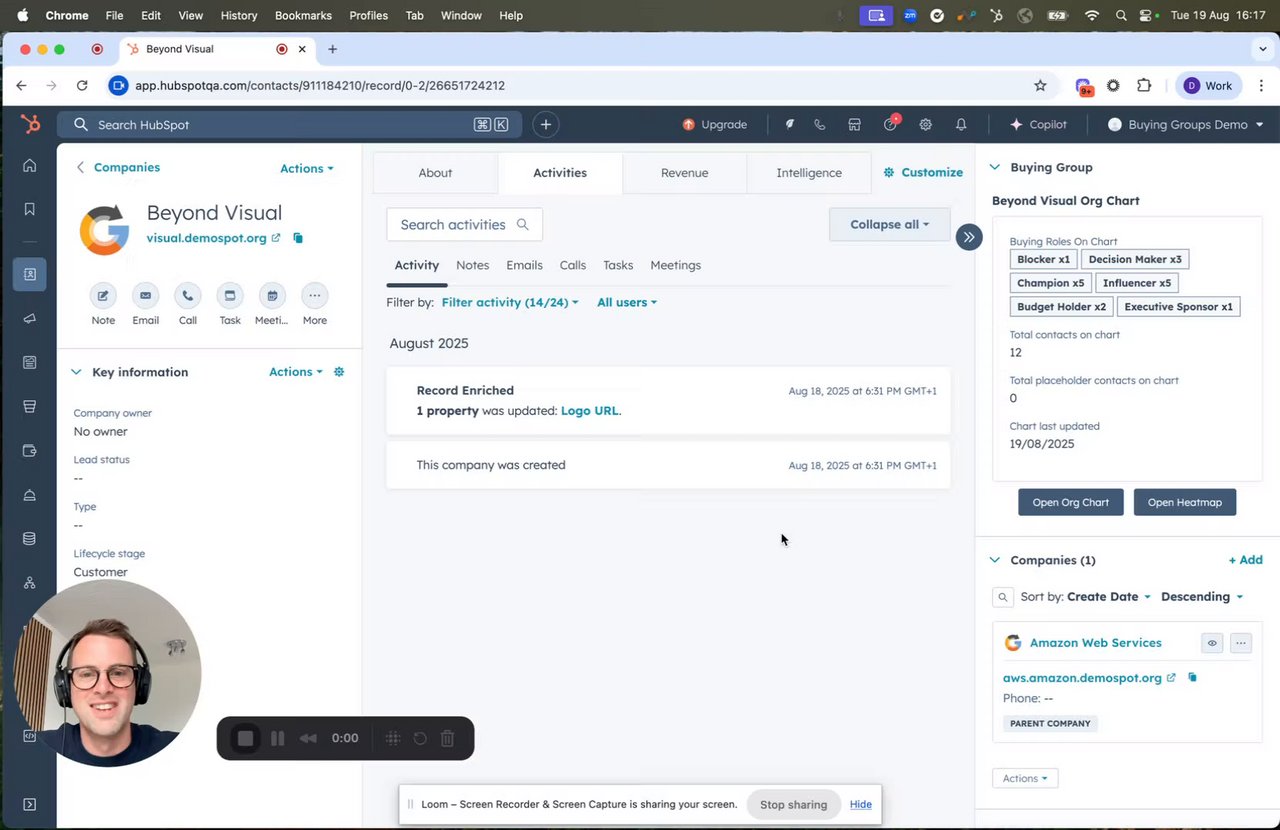This screenshot has width=1280, height=830.
Task: Open the Collapse all dropdown
Action: [890, 224]
